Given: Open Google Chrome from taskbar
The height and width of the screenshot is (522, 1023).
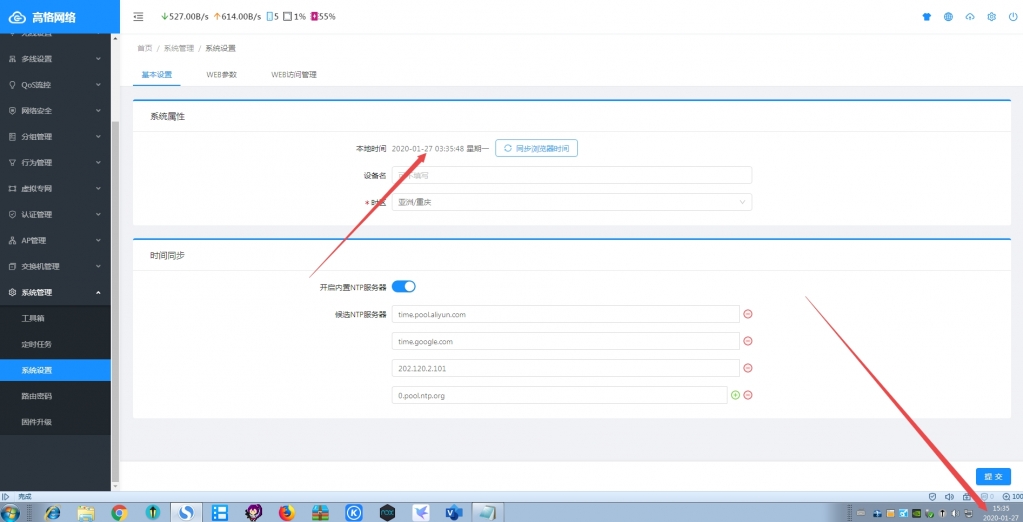Looking at the screenshot, I should tap(119, 513).
